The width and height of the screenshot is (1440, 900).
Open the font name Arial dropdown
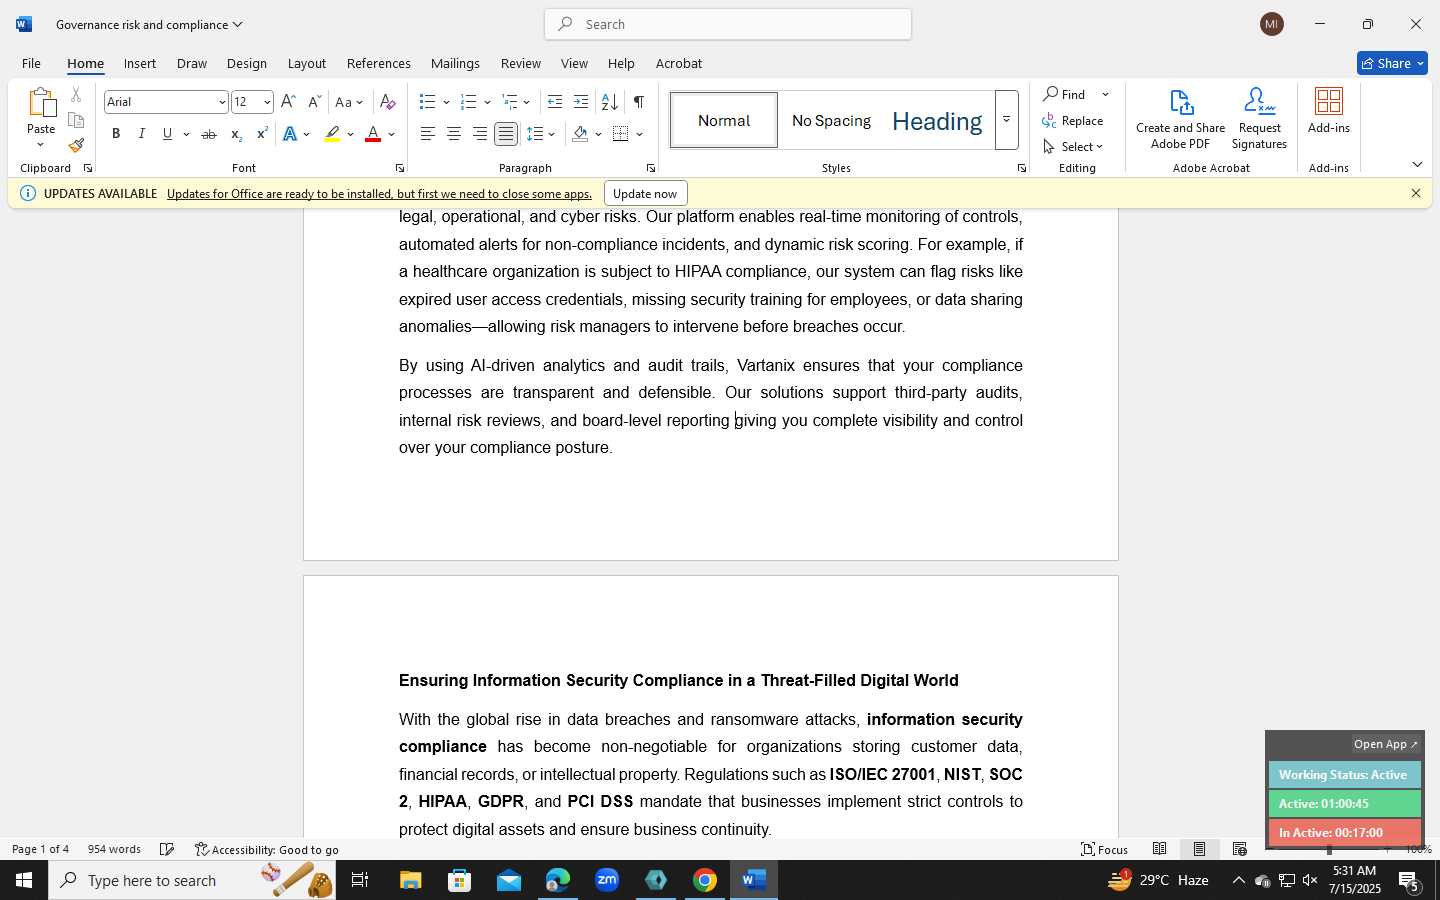pos(222,102)
